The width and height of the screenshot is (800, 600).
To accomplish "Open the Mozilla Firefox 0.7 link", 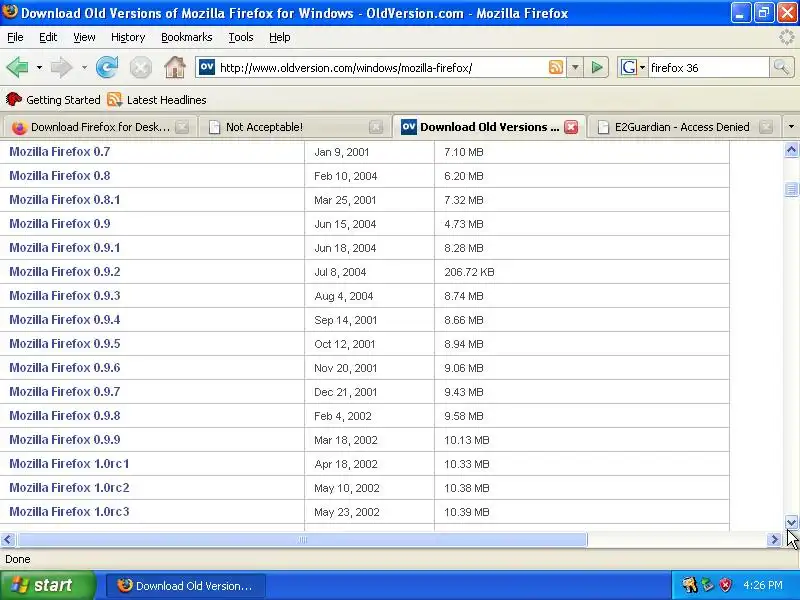I will [x=60, y=152].
